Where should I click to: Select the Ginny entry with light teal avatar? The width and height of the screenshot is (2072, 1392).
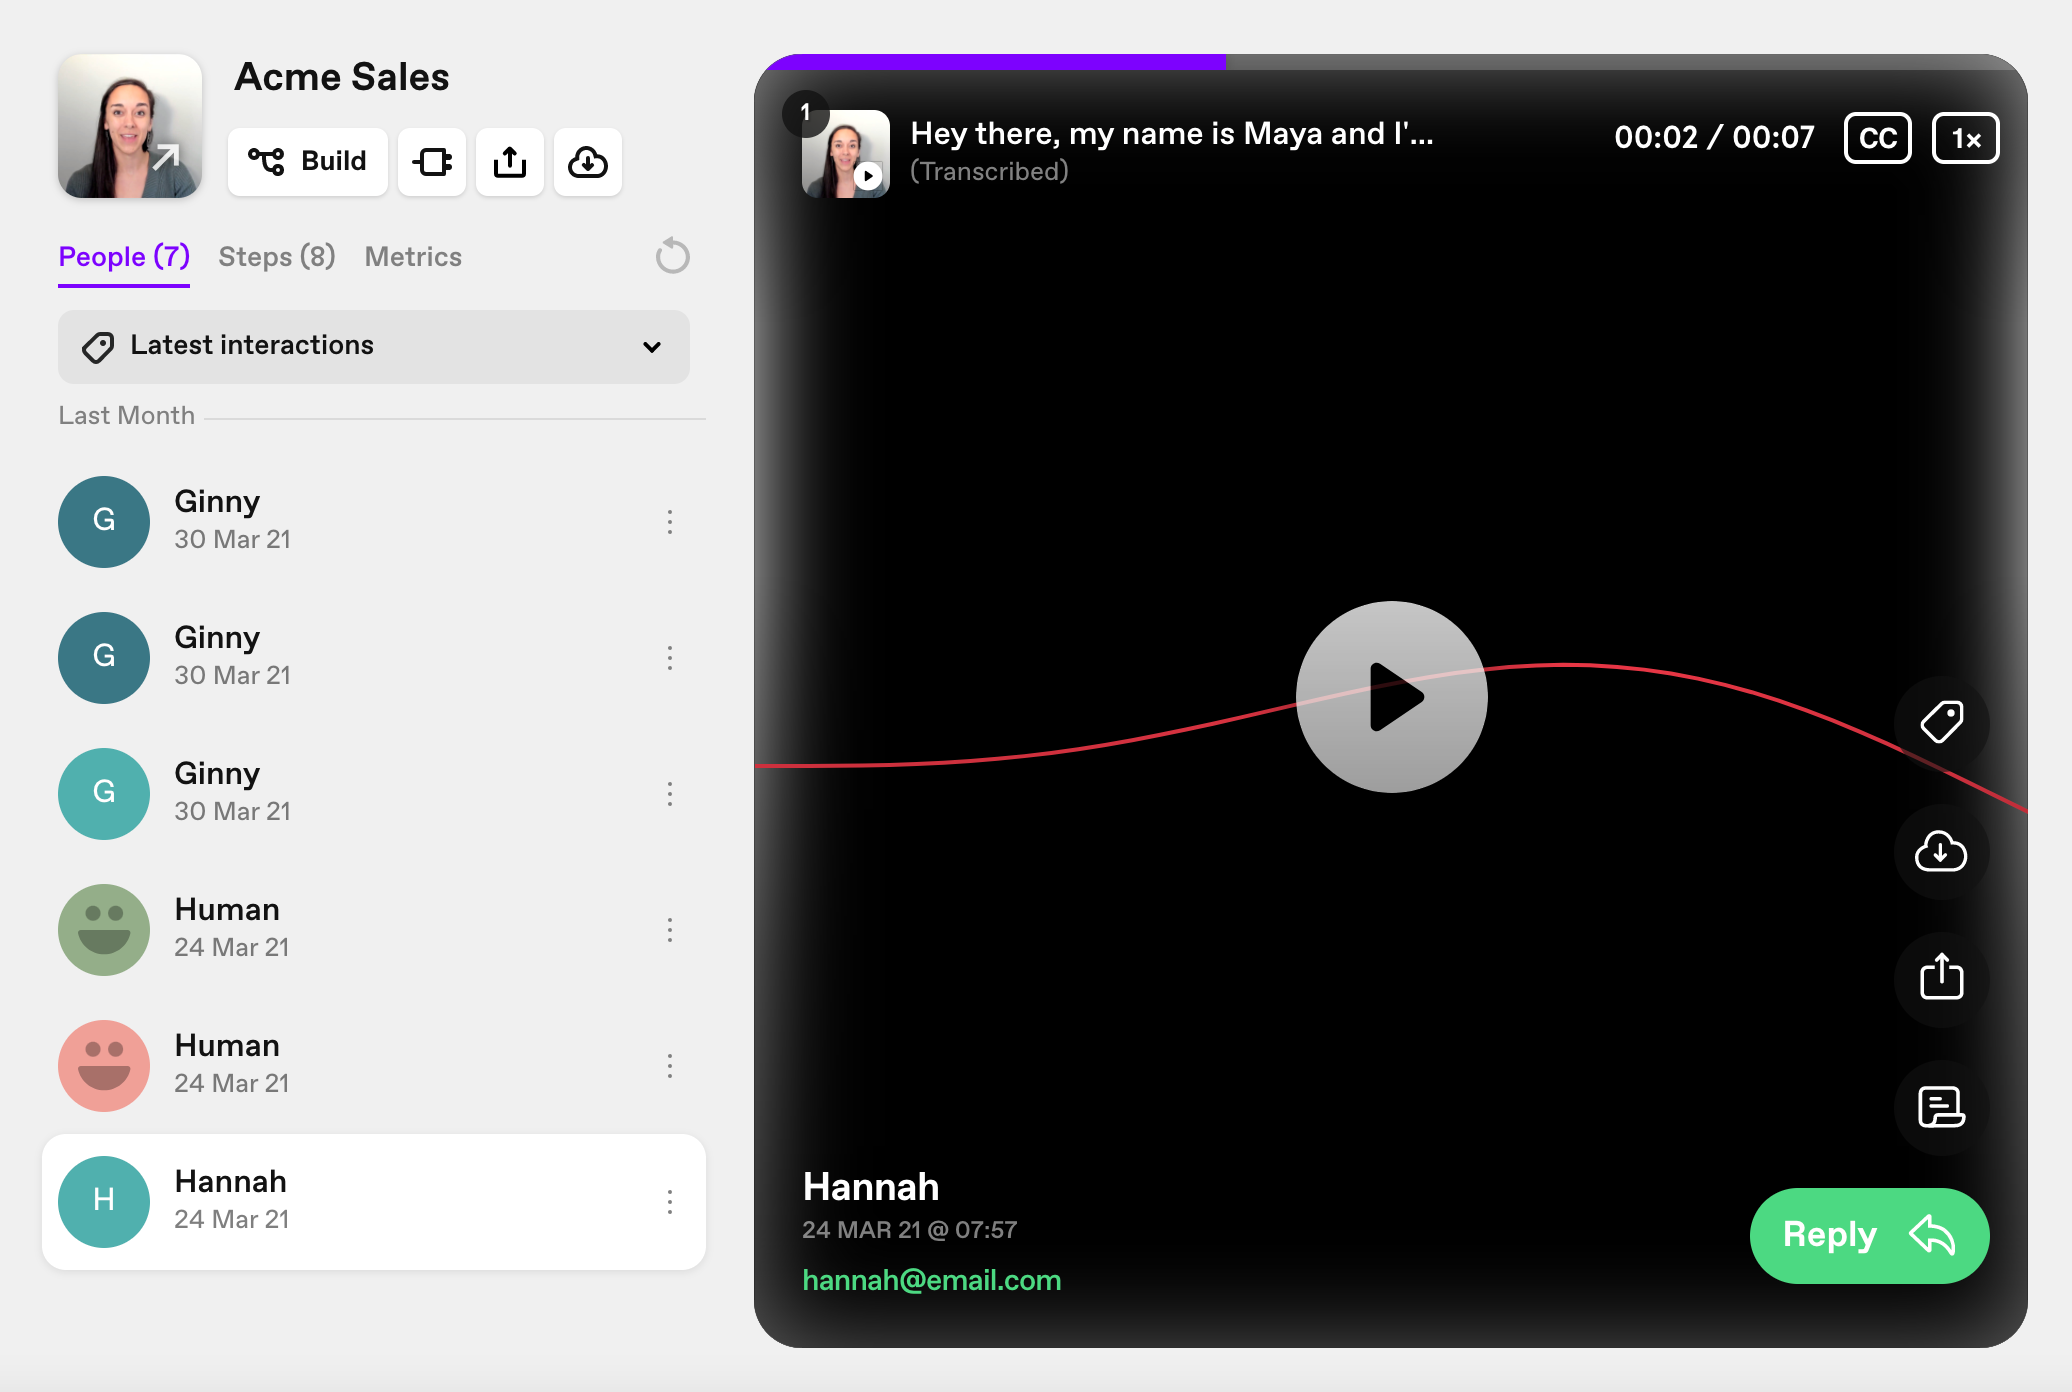374,793
